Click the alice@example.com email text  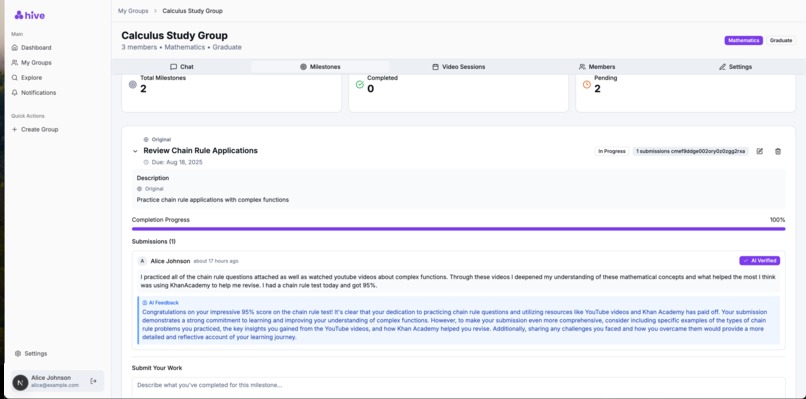click(x=55, y=385)
